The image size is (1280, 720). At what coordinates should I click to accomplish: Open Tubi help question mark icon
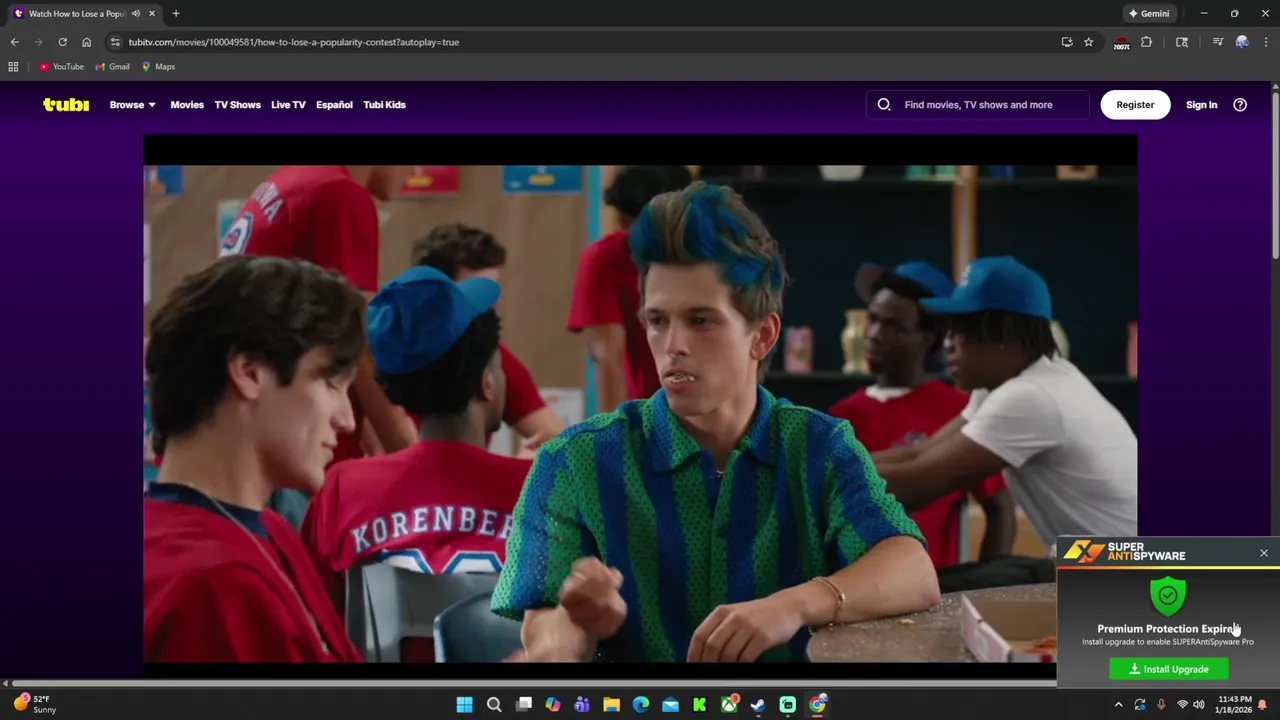click(1240, 104)
